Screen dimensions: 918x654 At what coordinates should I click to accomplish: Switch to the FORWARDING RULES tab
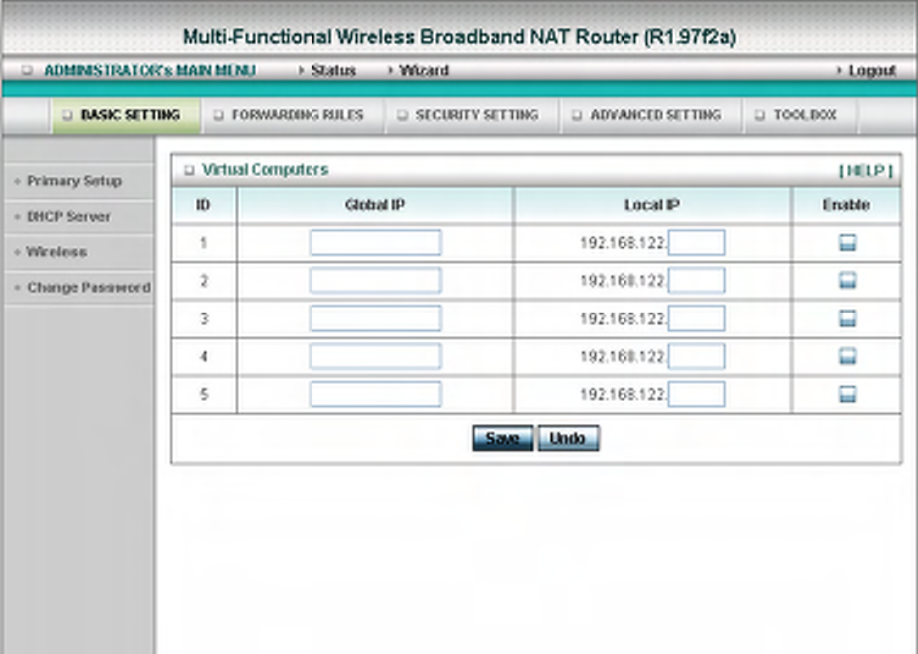[x=292, y=115]
